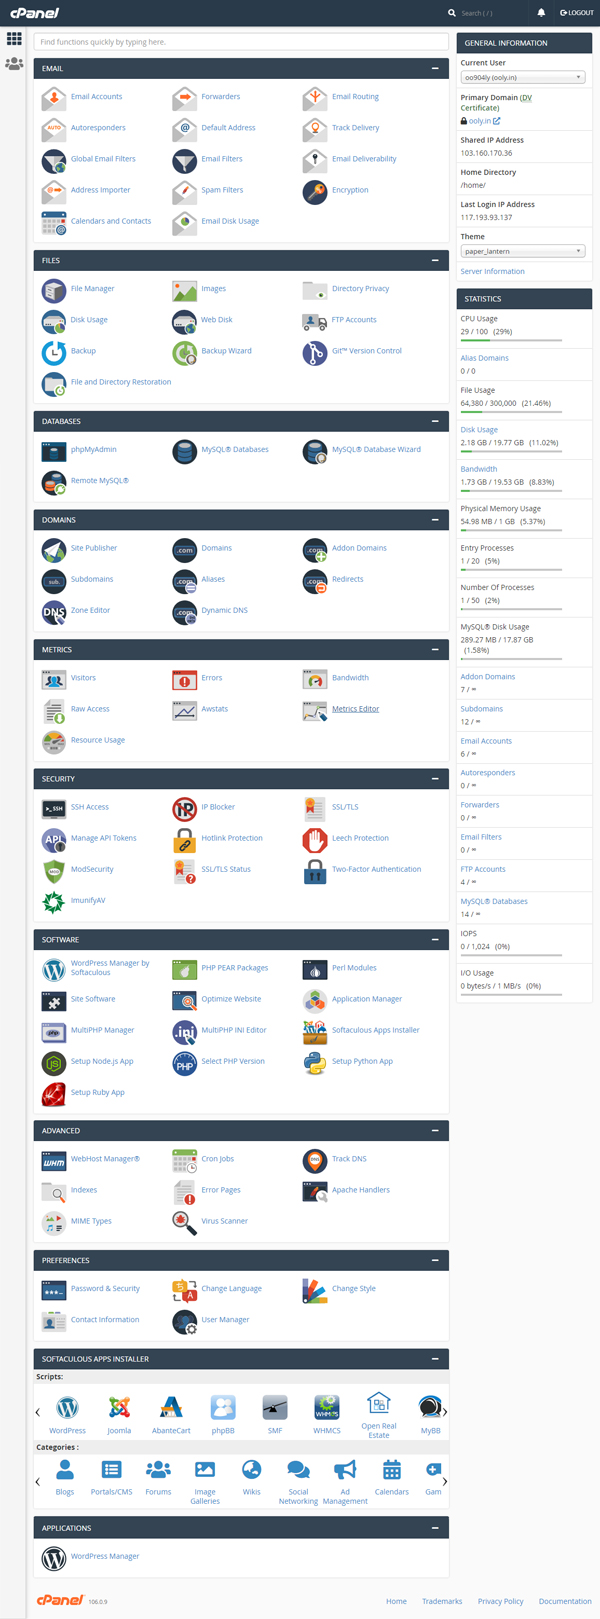The width and height of the screenshot is (600, 1619).
Task: Show next Softaculous scripts with right arrow
Action: (x=444, y=1413)
